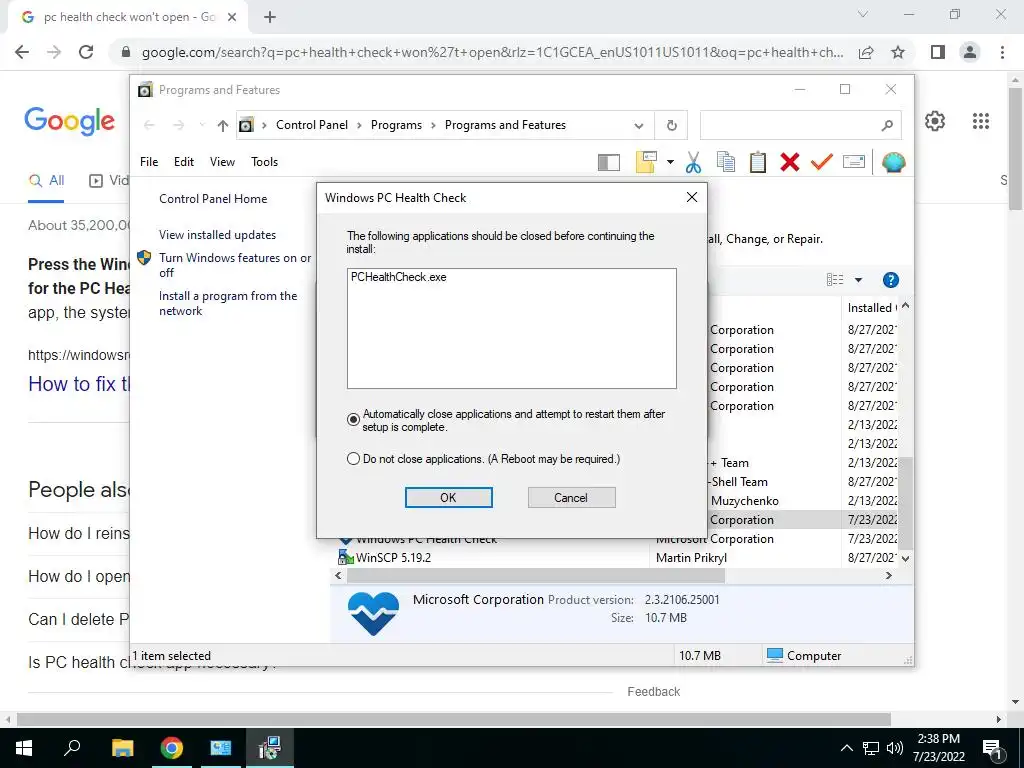Click Cancel in the PC Health Check dialog
The height and width of the screenshot is (768, 1024).
click(571, 498)
